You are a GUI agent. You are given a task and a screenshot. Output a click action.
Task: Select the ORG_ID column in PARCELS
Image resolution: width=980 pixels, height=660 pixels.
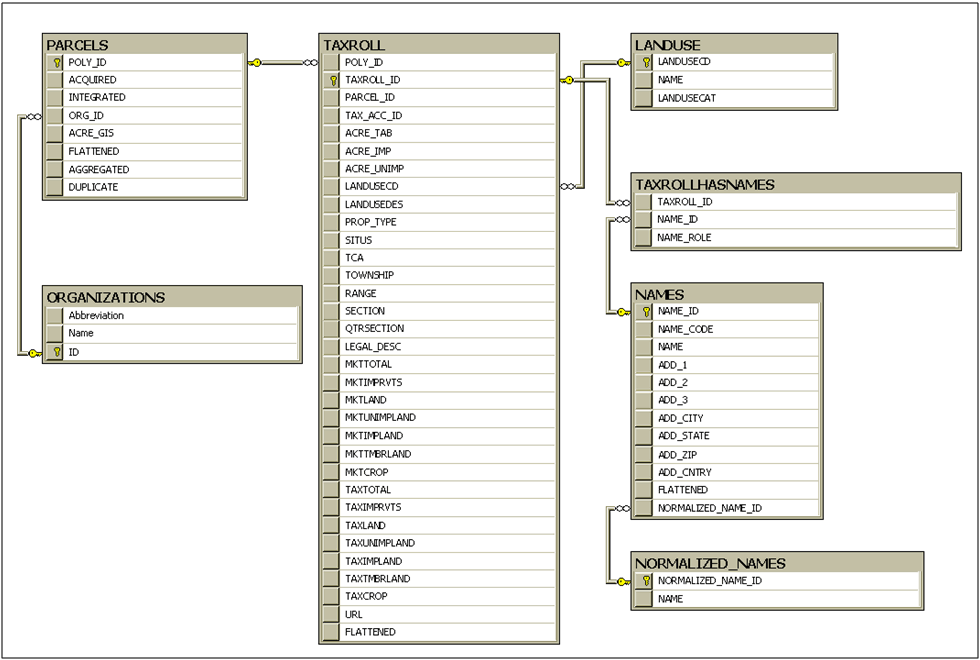coord(144,116)
